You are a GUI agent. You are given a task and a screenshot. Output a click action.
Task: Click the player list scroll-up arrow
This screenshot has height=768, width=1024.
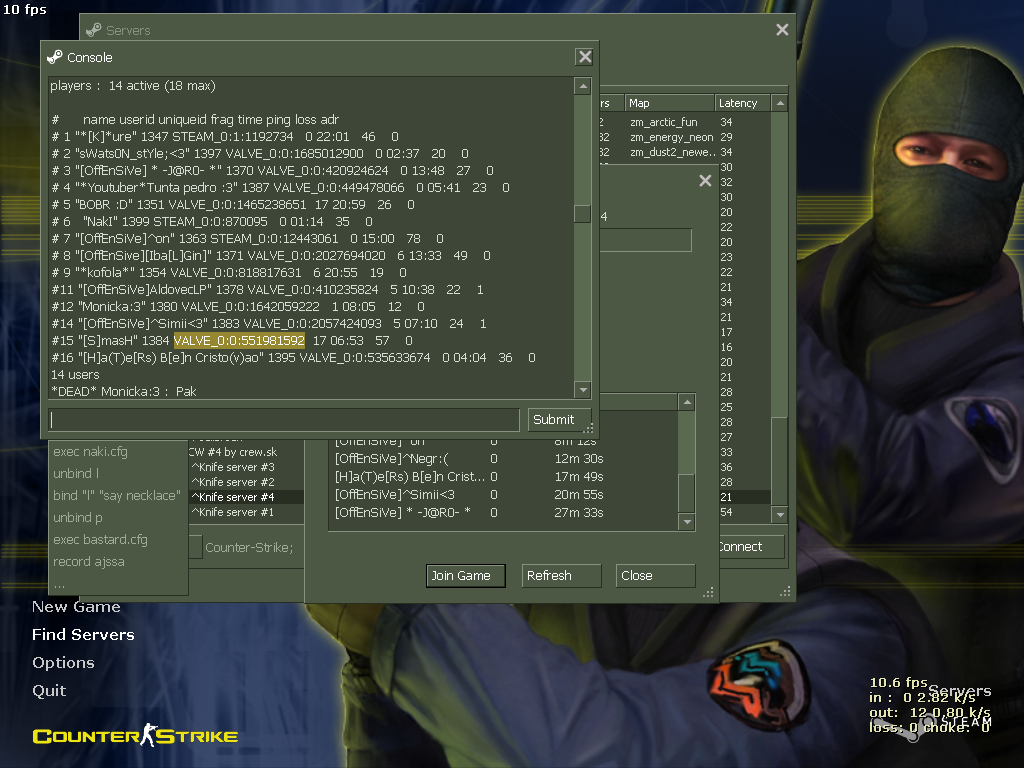tap(686, 402)
